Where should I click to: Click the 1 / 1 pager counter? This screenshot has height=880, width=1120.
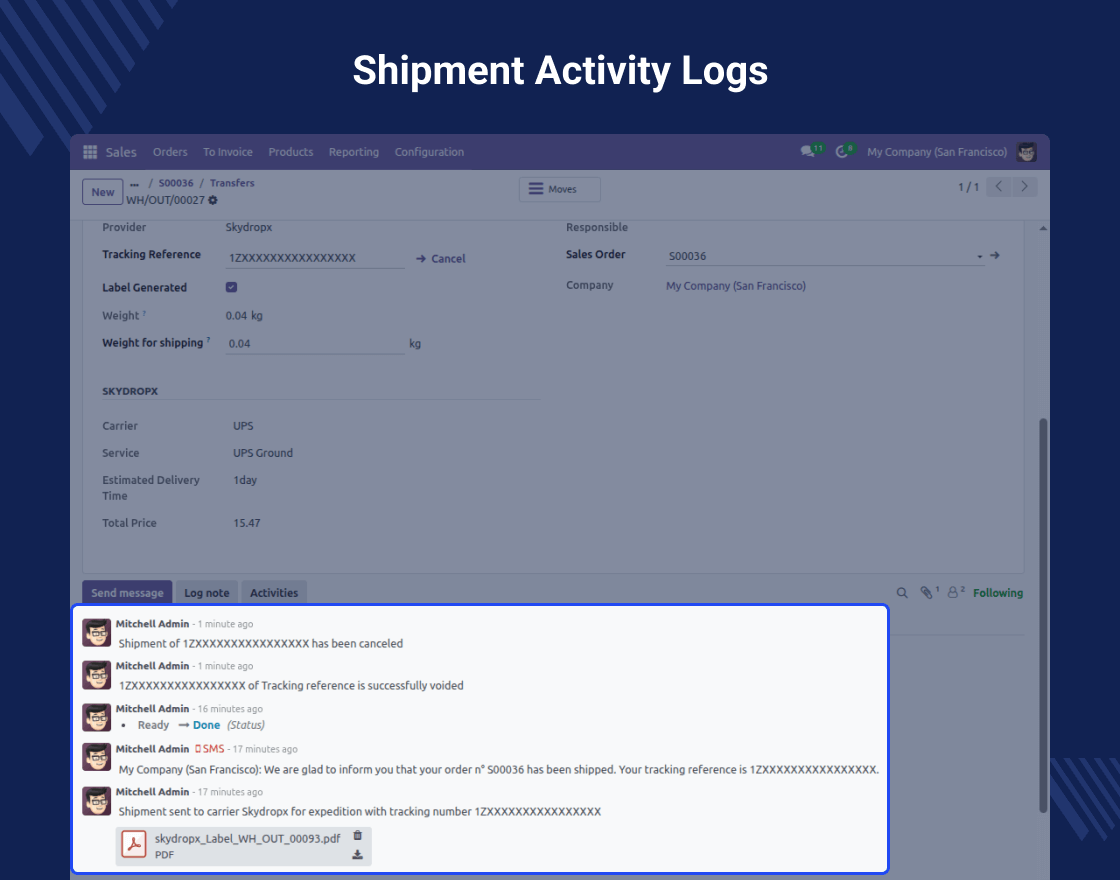[968, 187]
